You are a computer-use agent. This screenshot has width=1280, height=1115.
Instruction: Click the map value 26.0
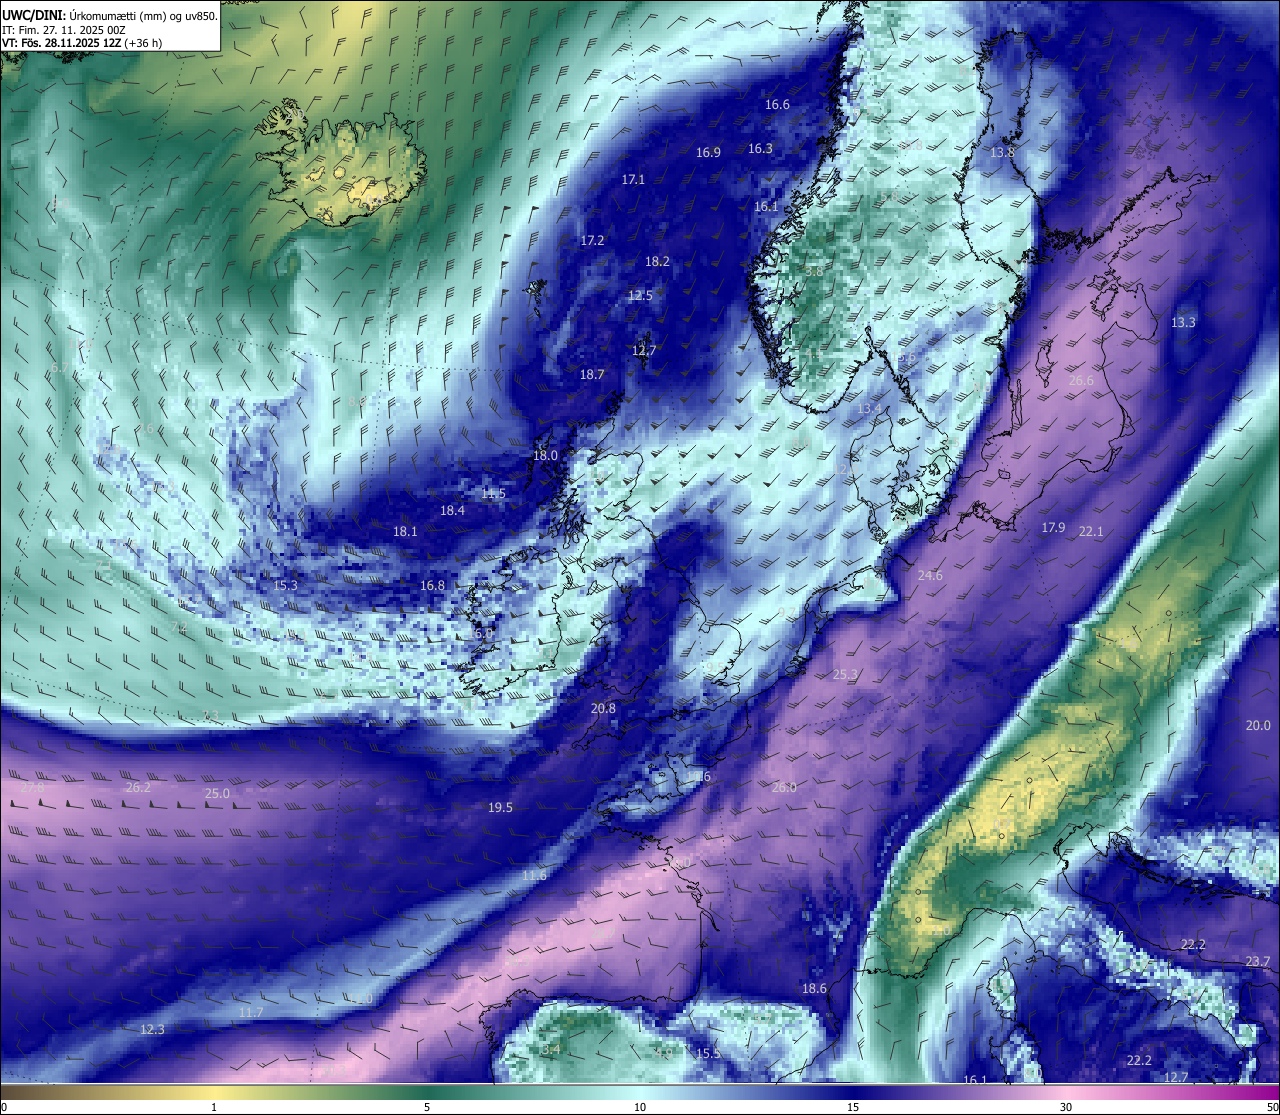pyautogui.click(x=784, y=787)
